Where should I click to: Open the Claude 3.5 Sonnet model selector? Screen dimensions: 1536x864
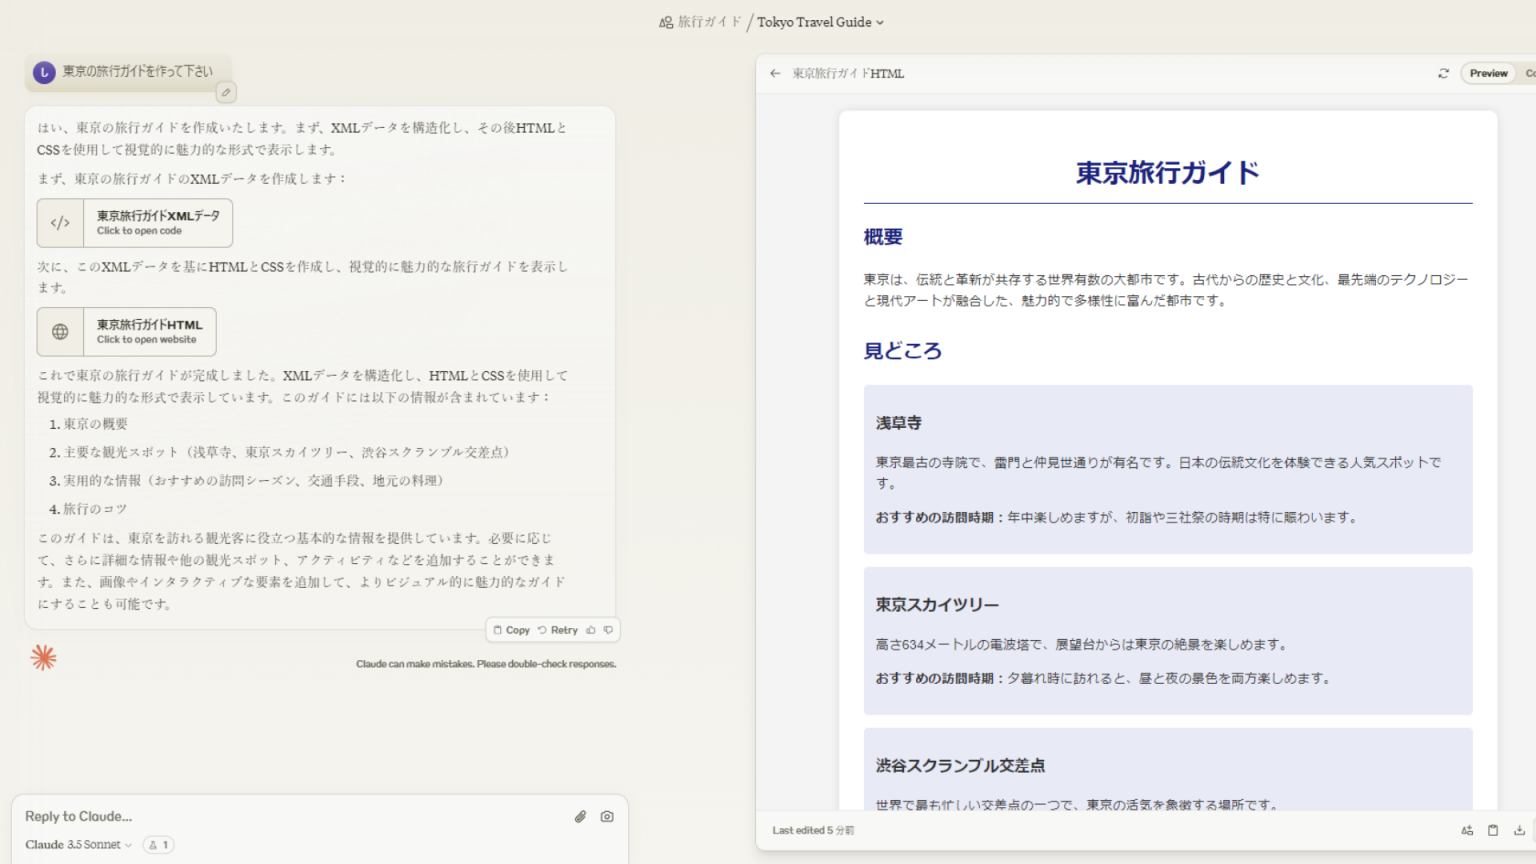(x=76, y=845)
